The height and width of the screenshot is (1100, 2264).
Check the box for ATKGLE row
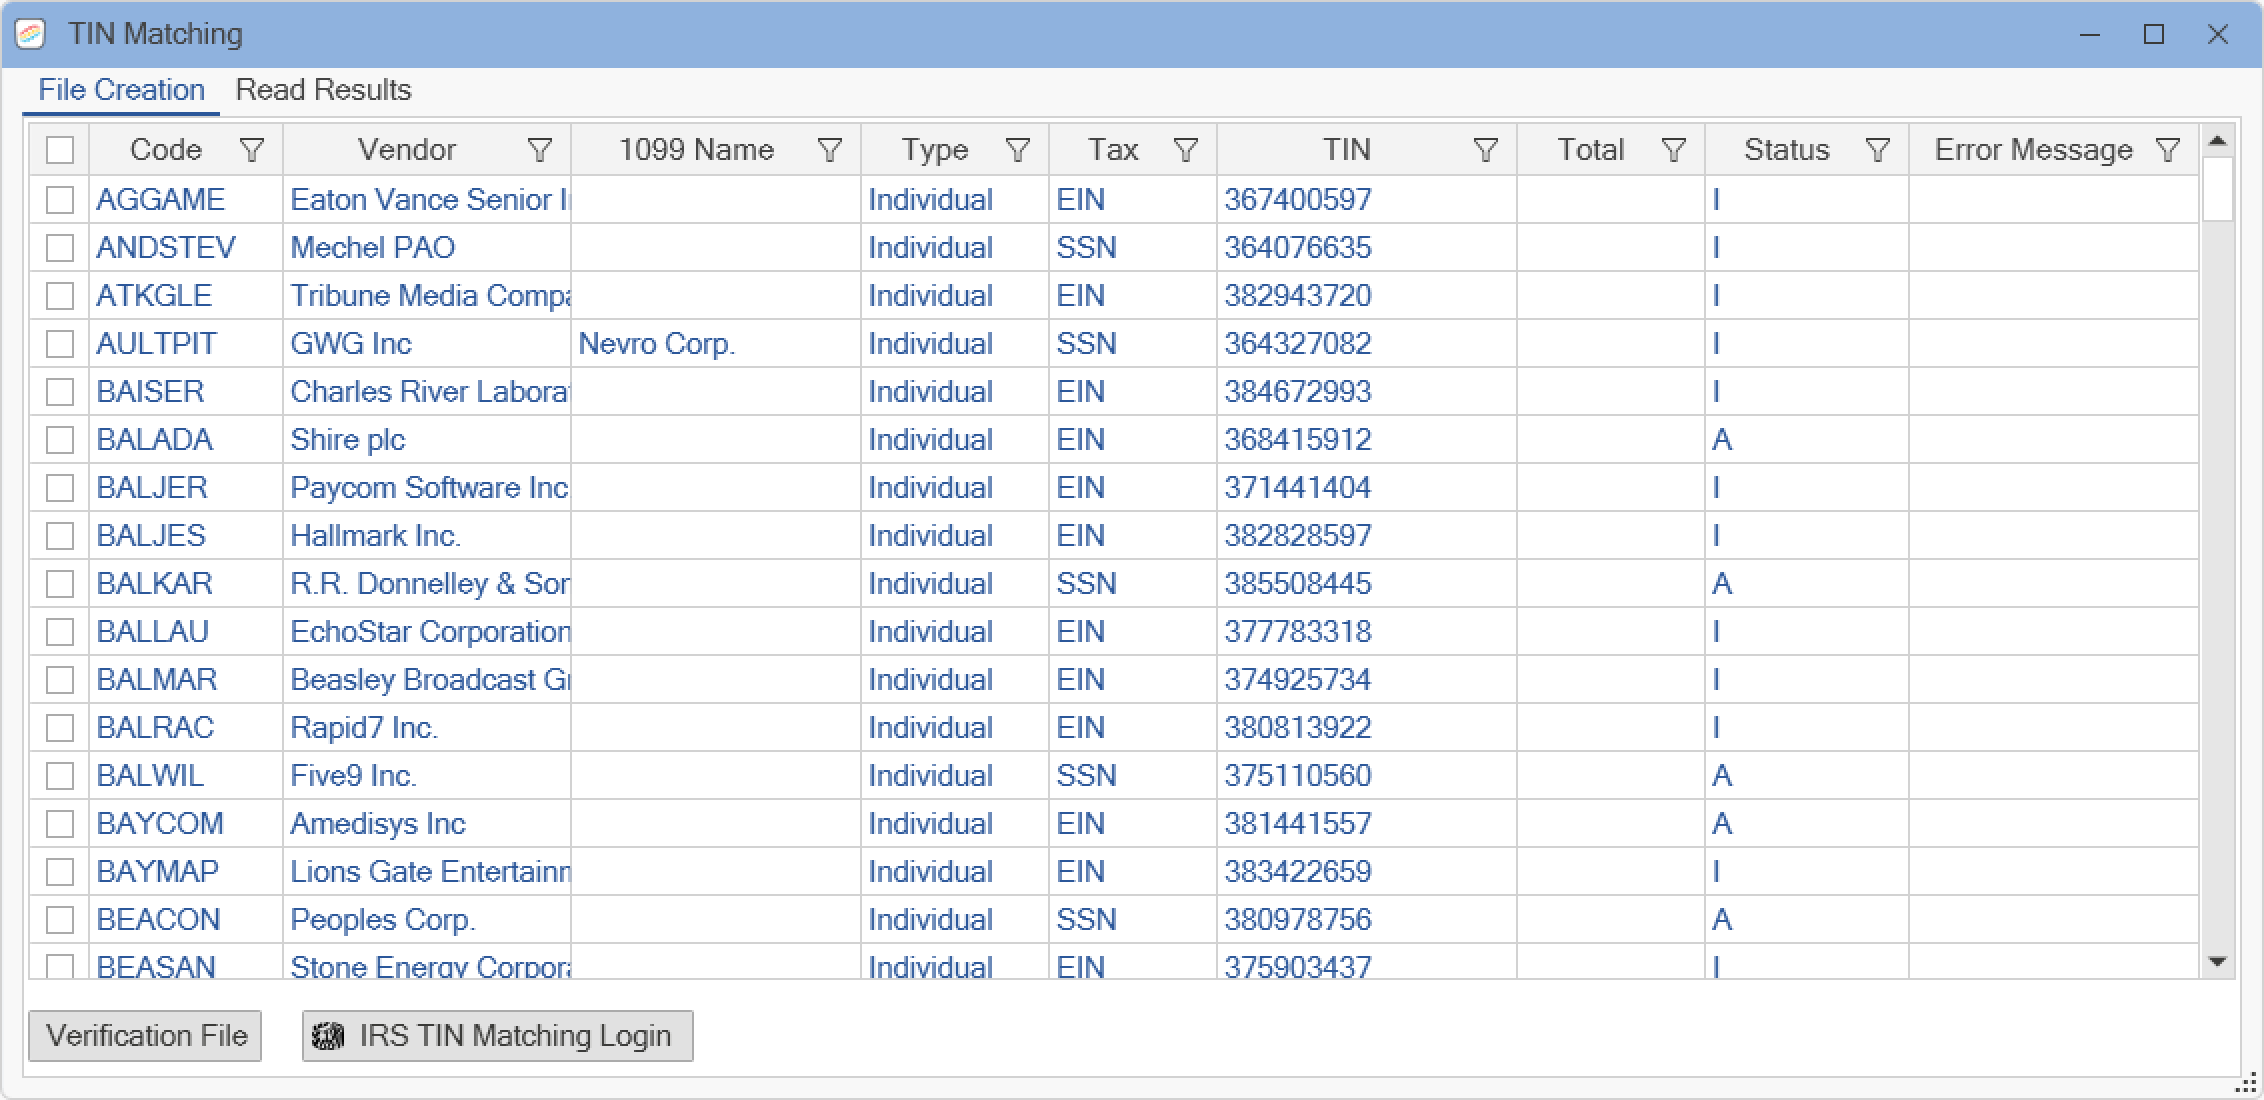(60, 296)
